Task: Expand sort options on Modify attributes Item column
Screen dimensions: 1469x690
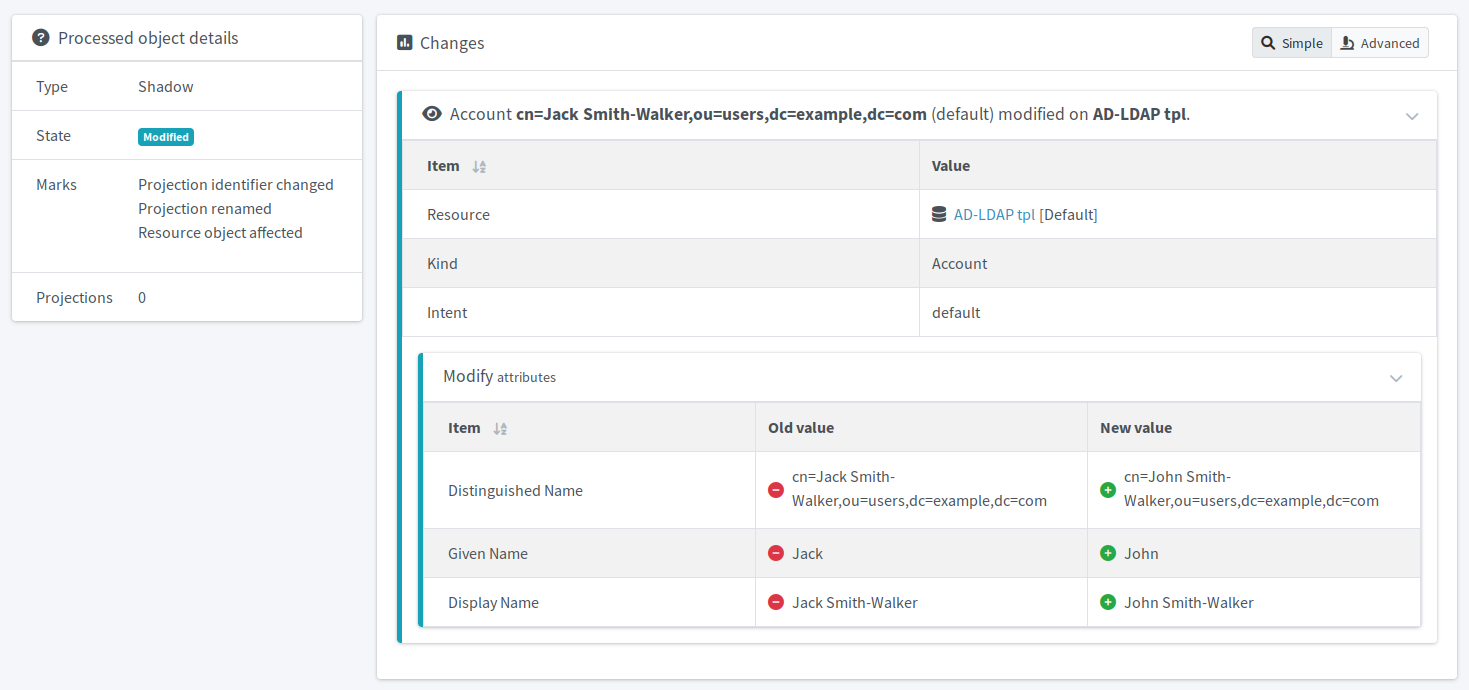Action: pyautogui.click(x=499, y=428)
